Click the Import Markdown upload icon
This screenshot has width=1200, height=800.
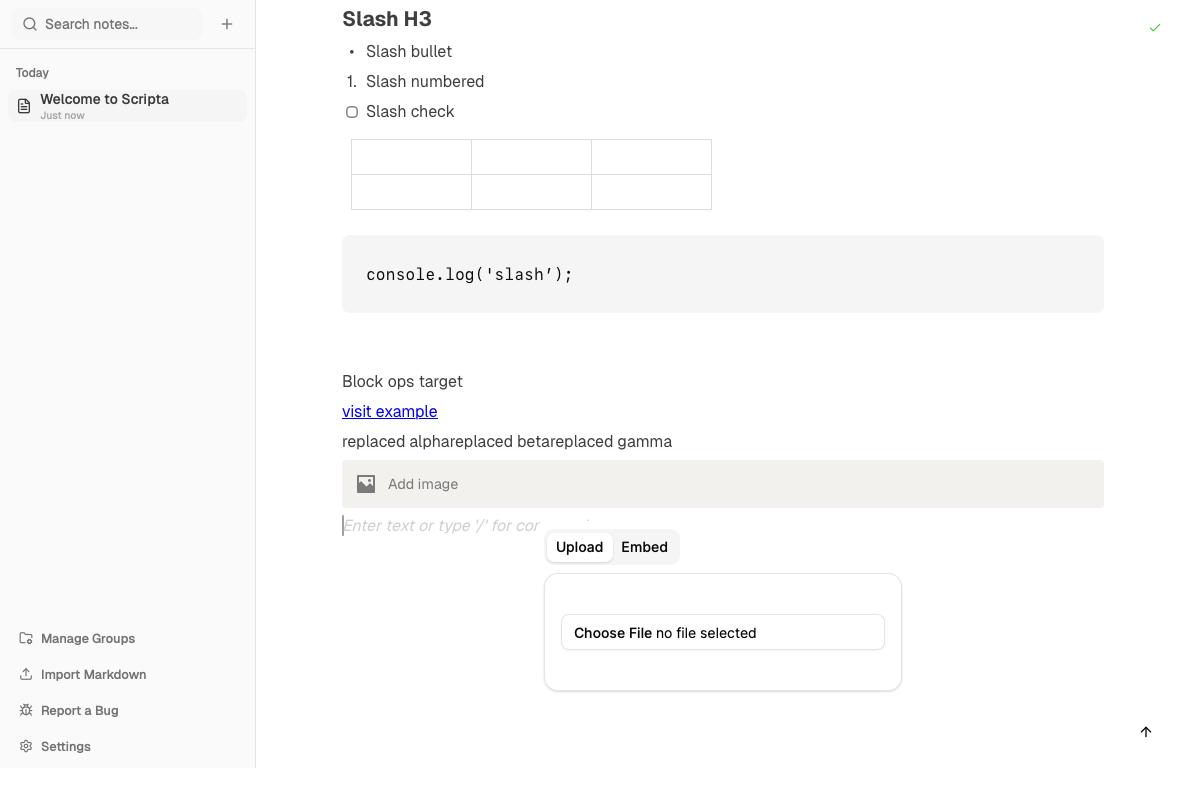24,674
